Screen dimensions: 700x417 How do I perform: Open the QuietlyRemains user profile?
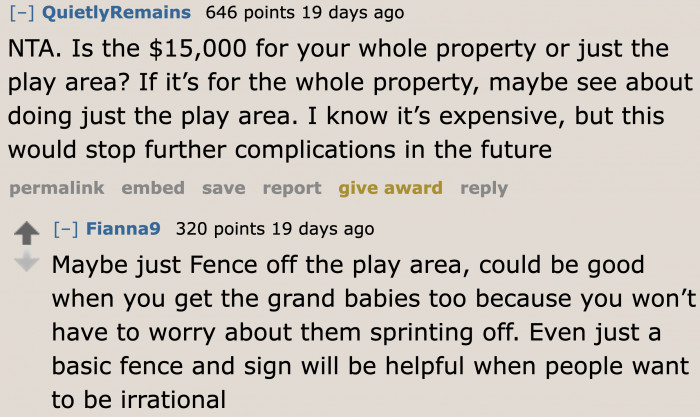[x=117, y=12]
